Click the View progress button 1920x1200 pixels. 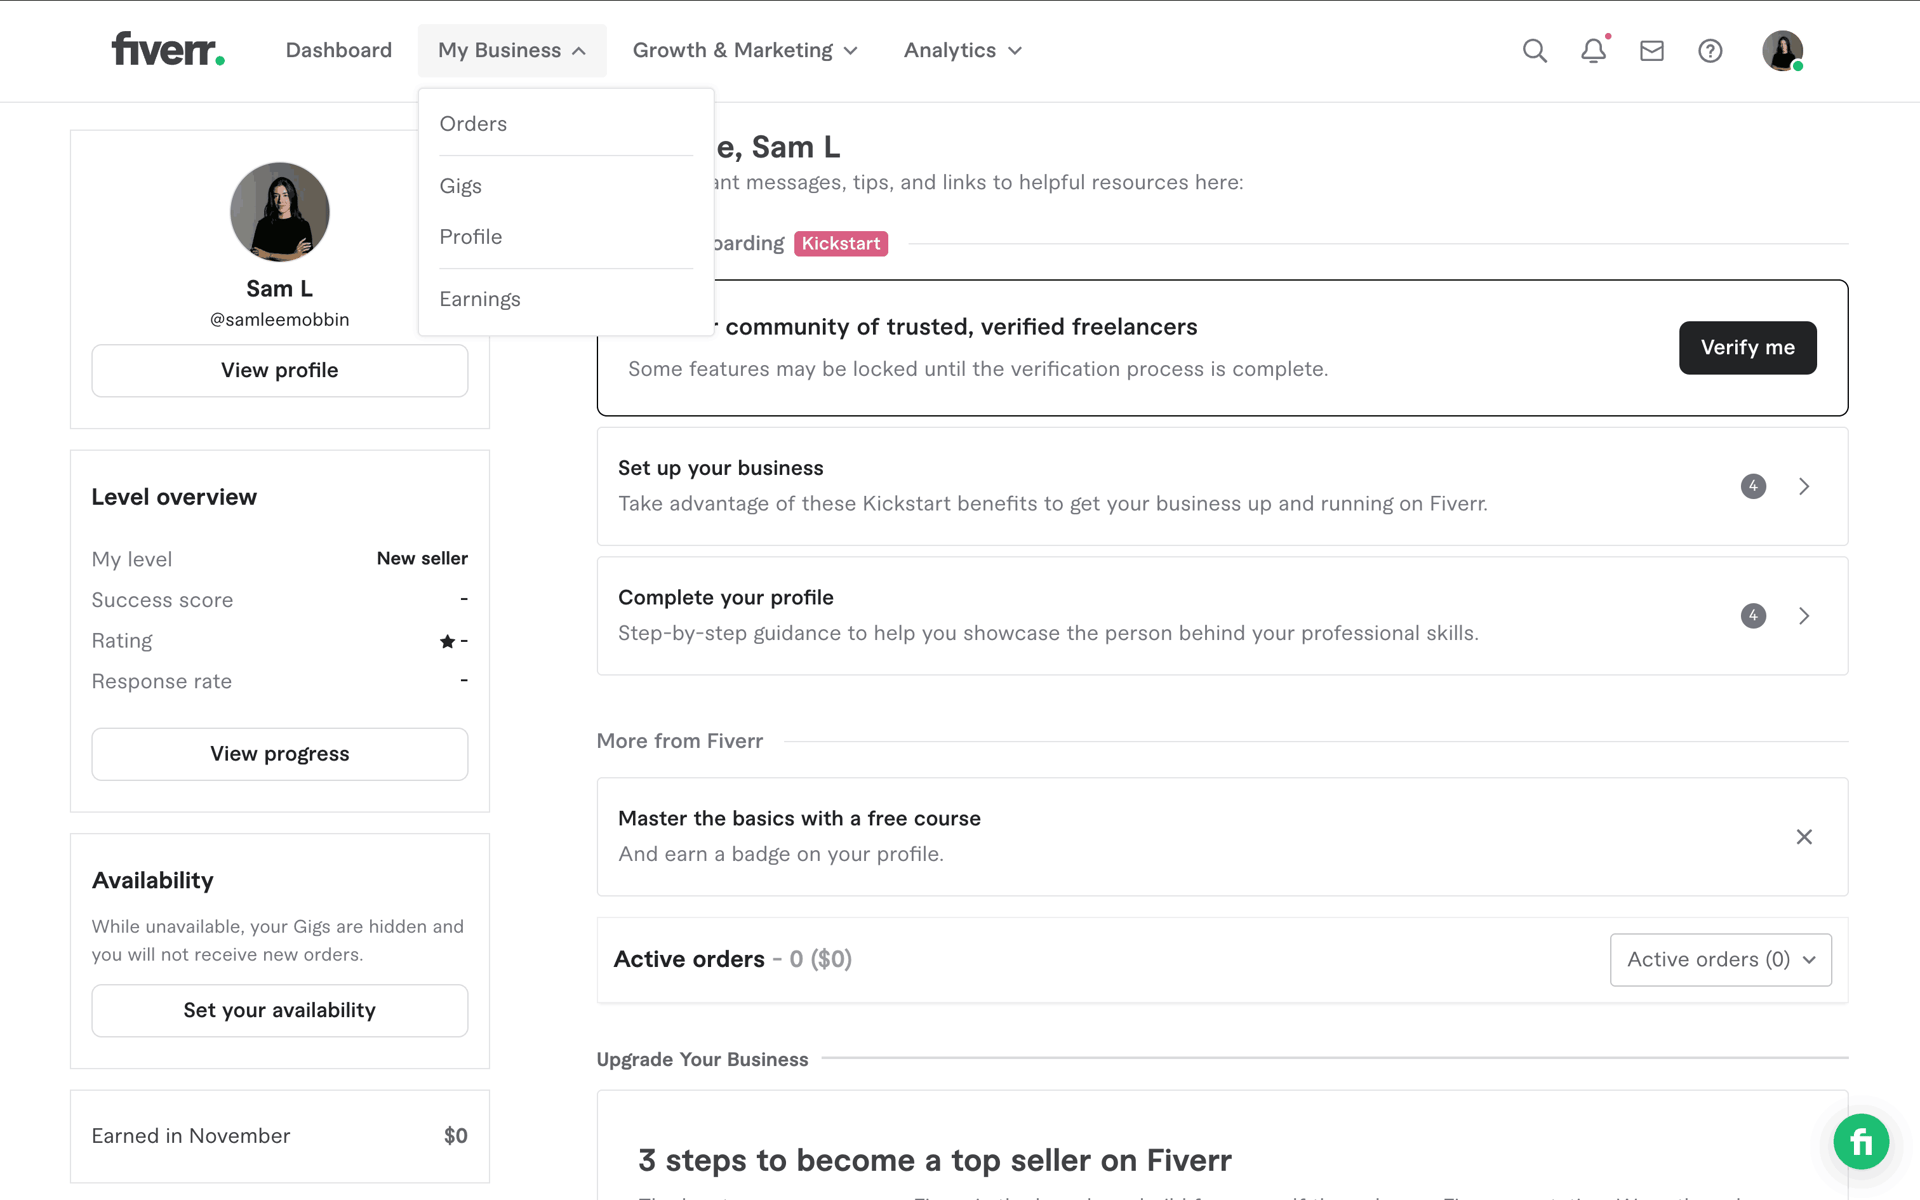tap(280, 755)
